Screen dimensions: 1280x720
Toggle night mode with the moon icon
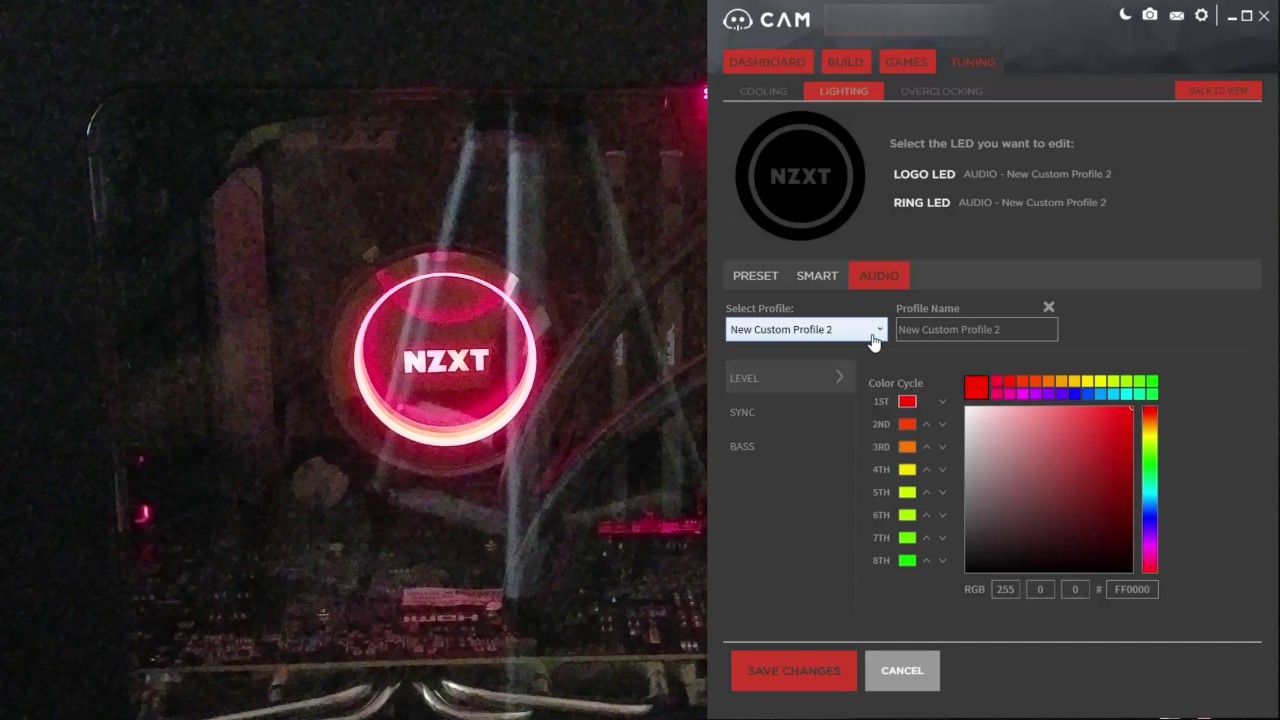[1125, 15]
